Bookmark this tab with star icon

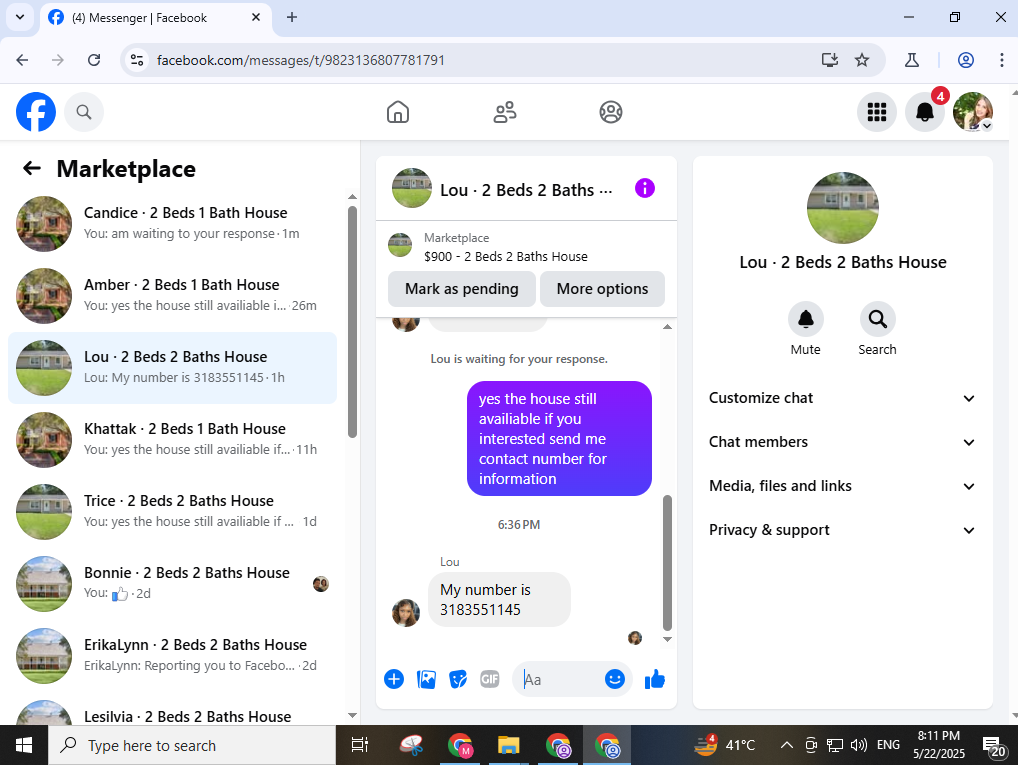tap(862, 60)
